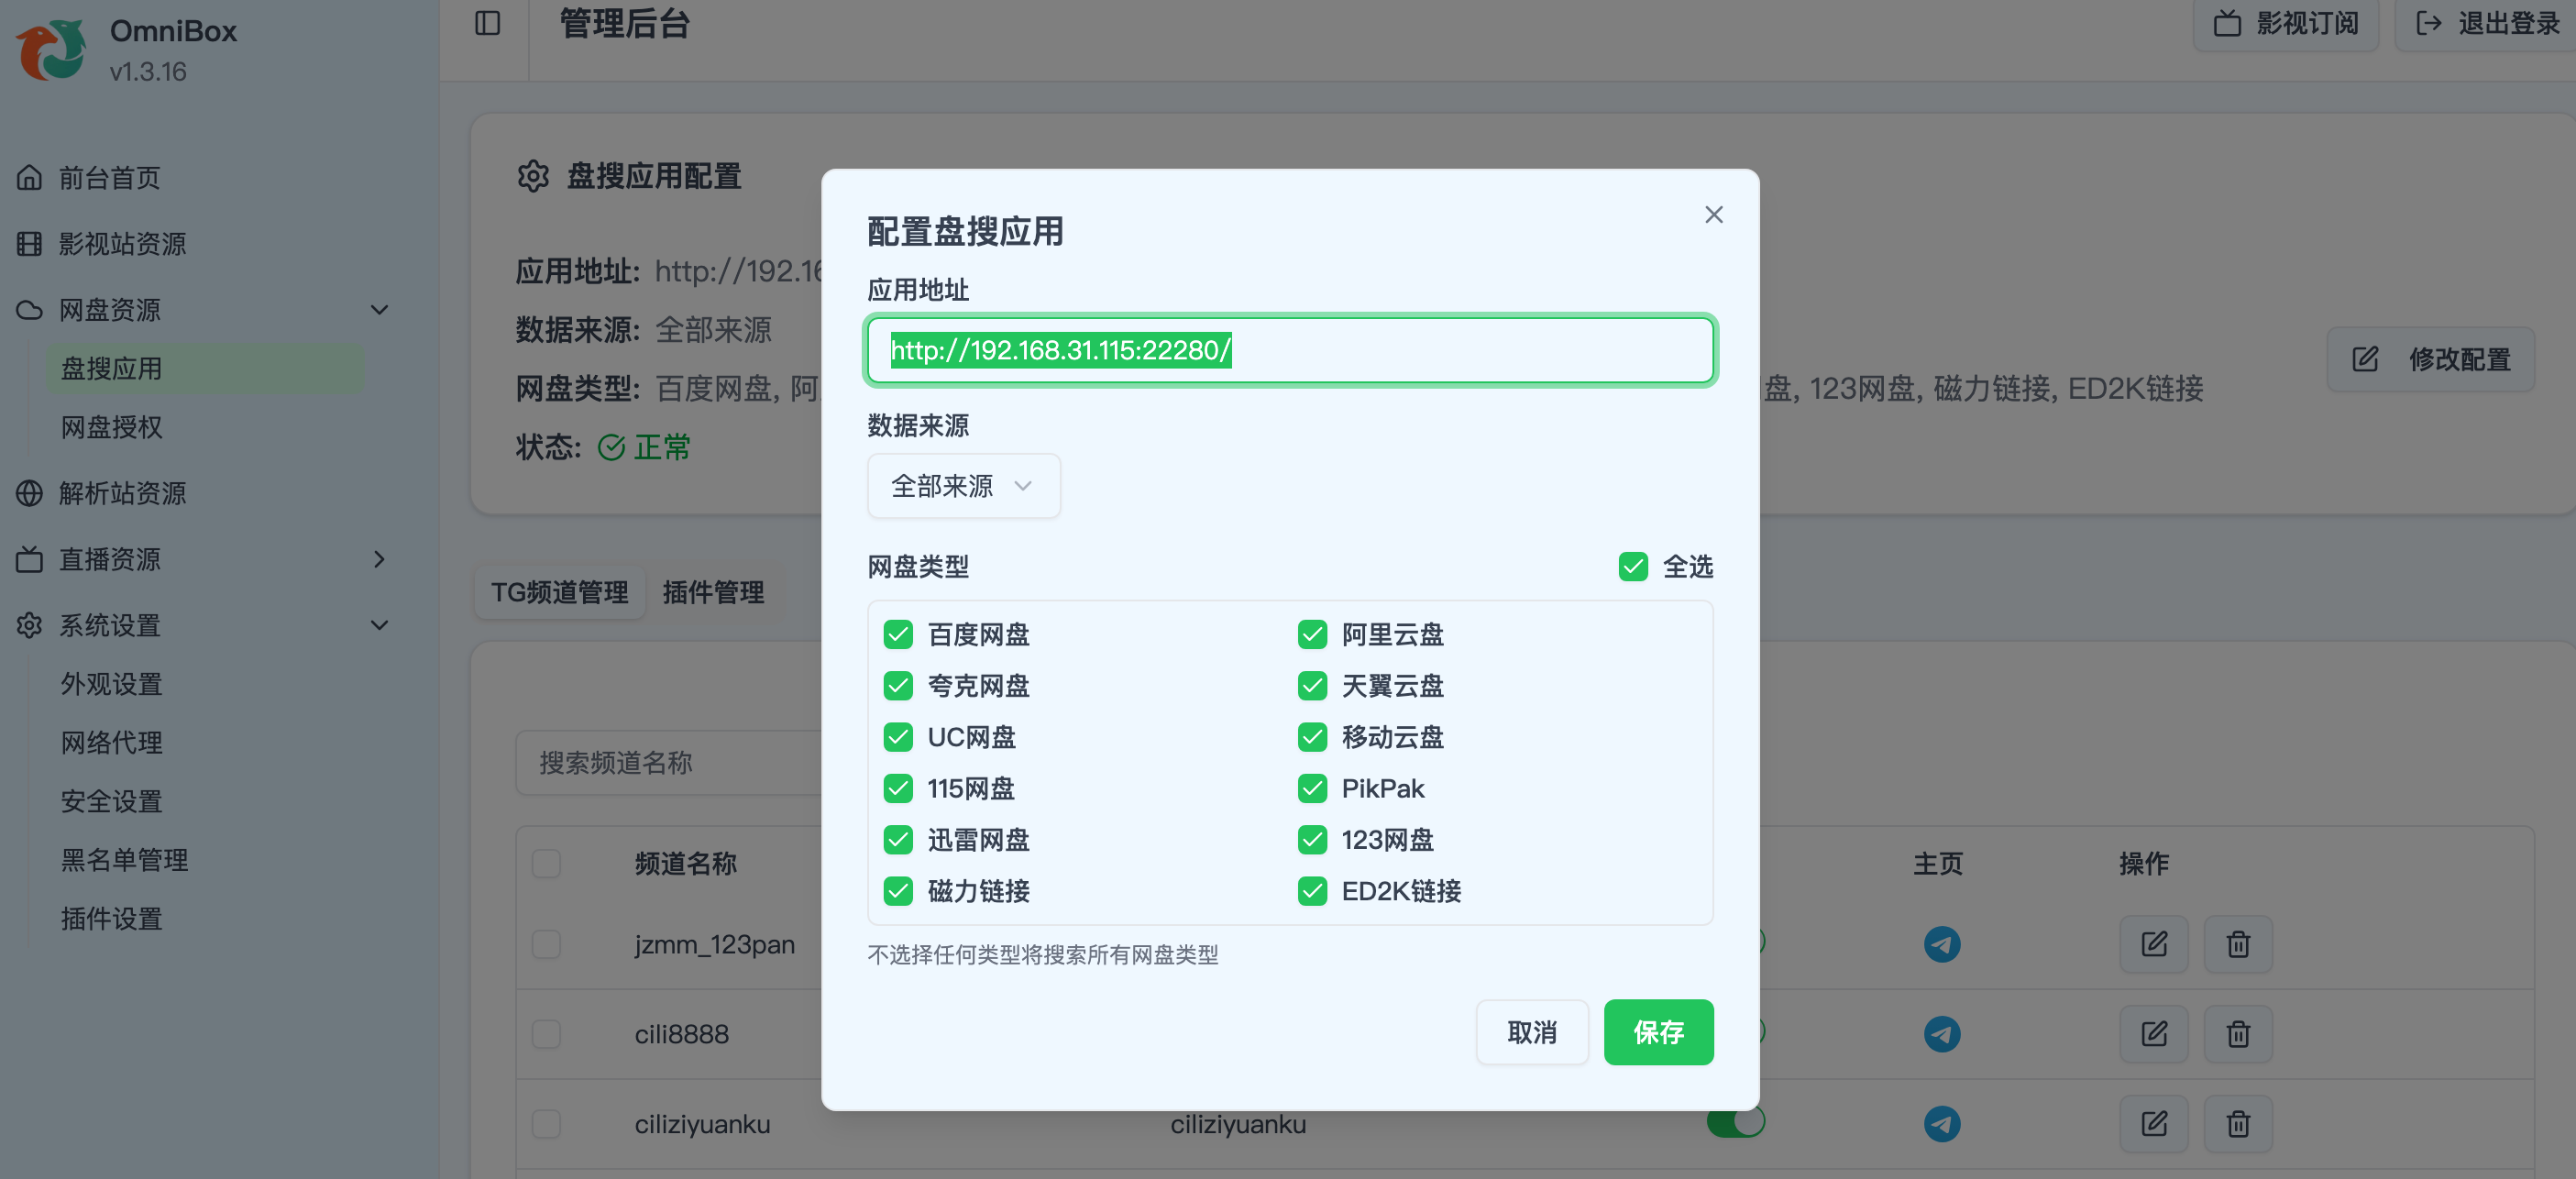This screenshot has width=2576, height=1179.
Task: Uncheck the 全选 checkbox
Action: 1632,567
